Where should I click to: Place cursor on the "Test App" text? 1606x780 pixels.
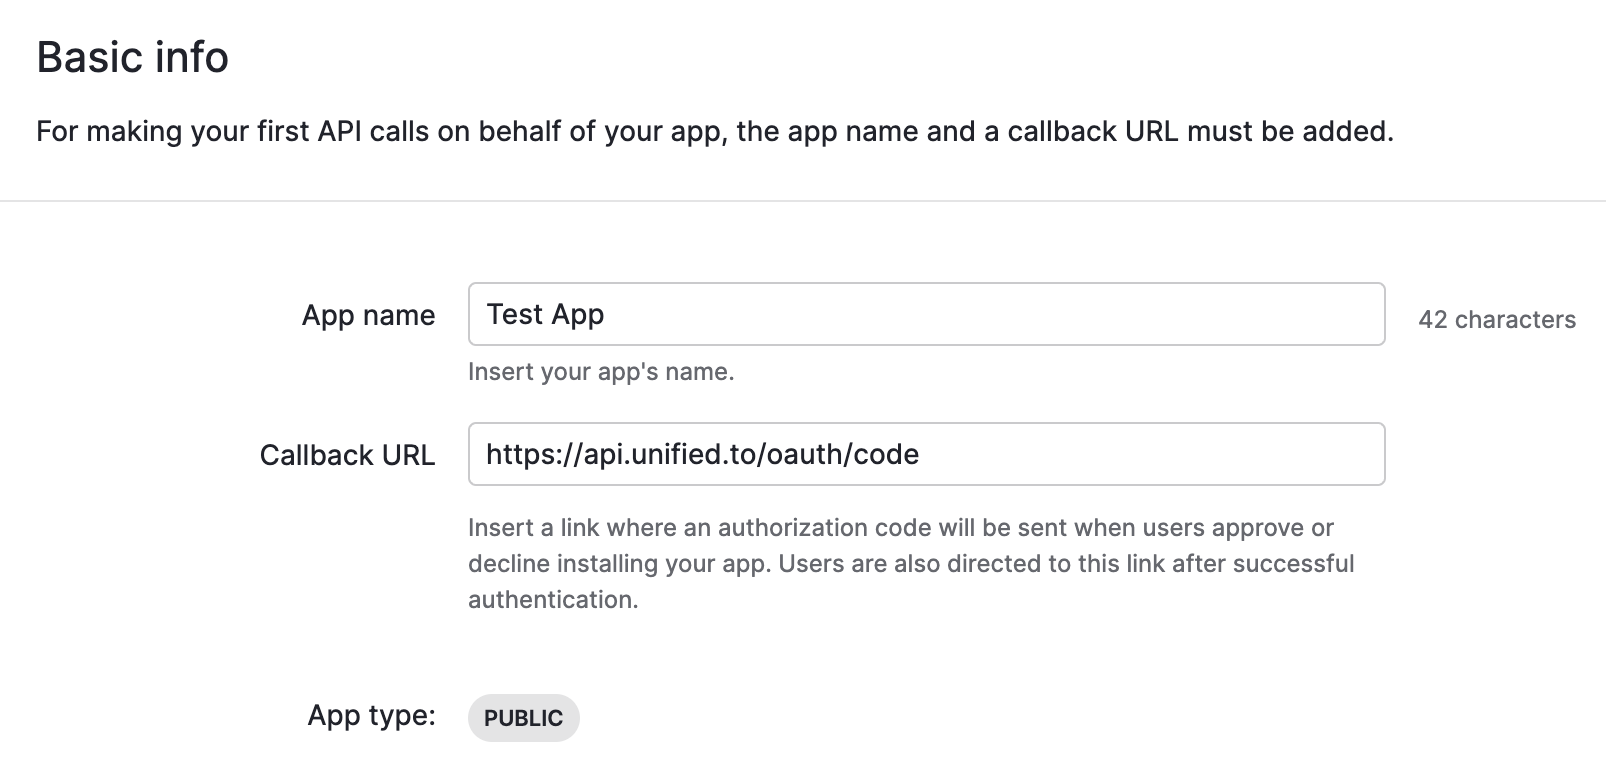click(x=545, y=314)
